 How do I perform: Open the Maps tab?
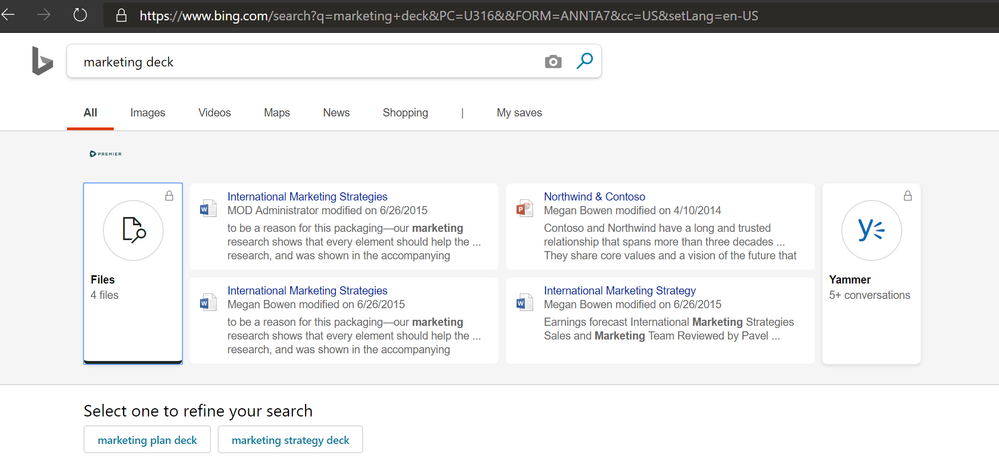click(277, 113)
